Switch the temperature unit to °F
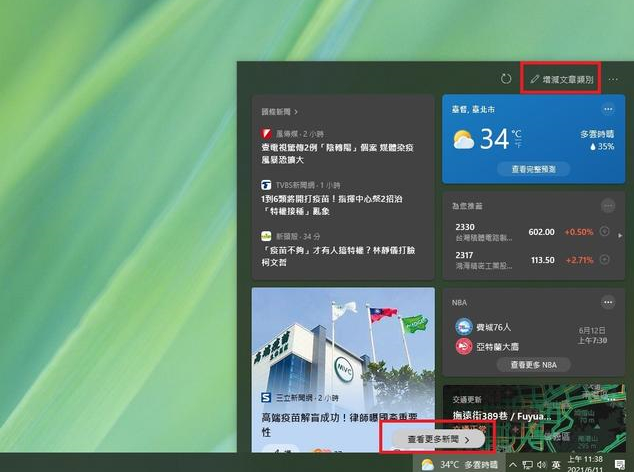 [x=518, y=144]
